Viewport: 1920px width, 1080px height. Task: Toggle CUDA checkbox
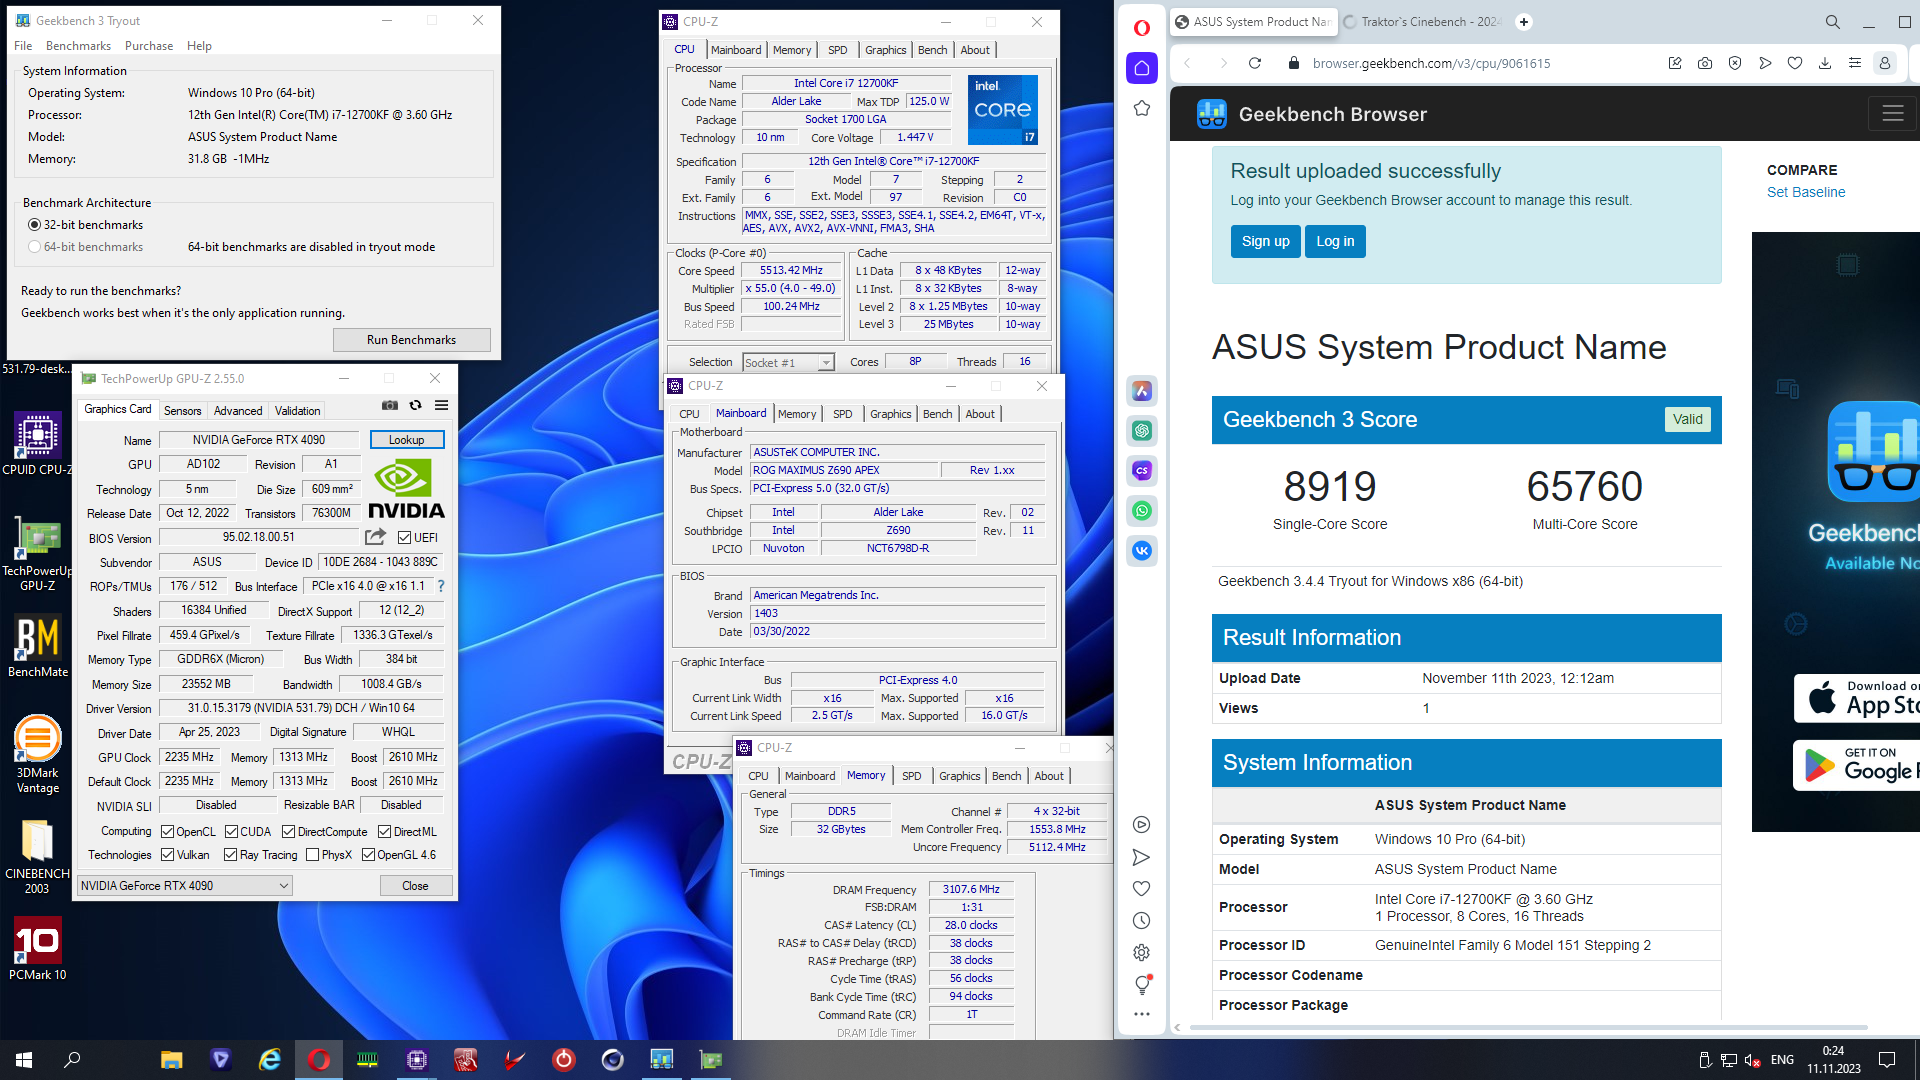[231, 832]
